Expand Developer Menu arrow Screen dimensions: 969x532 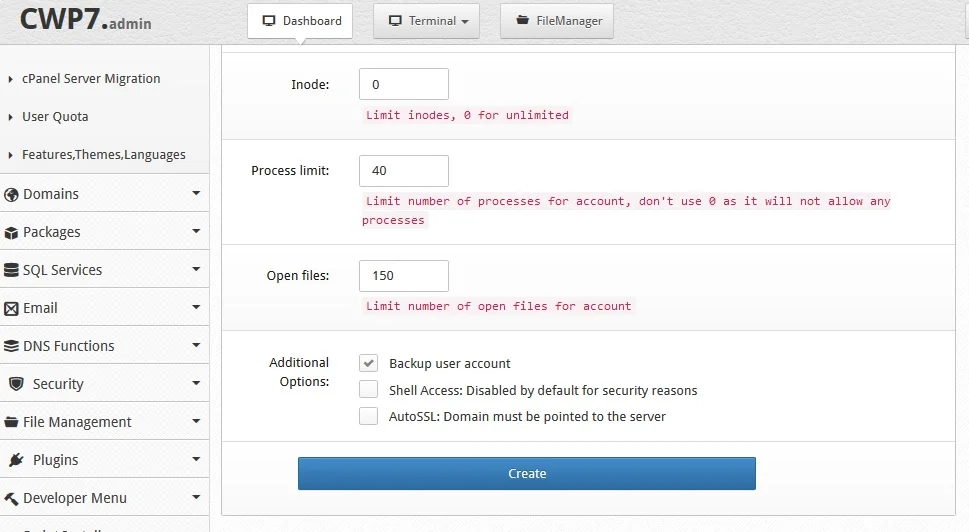[196, 497]
